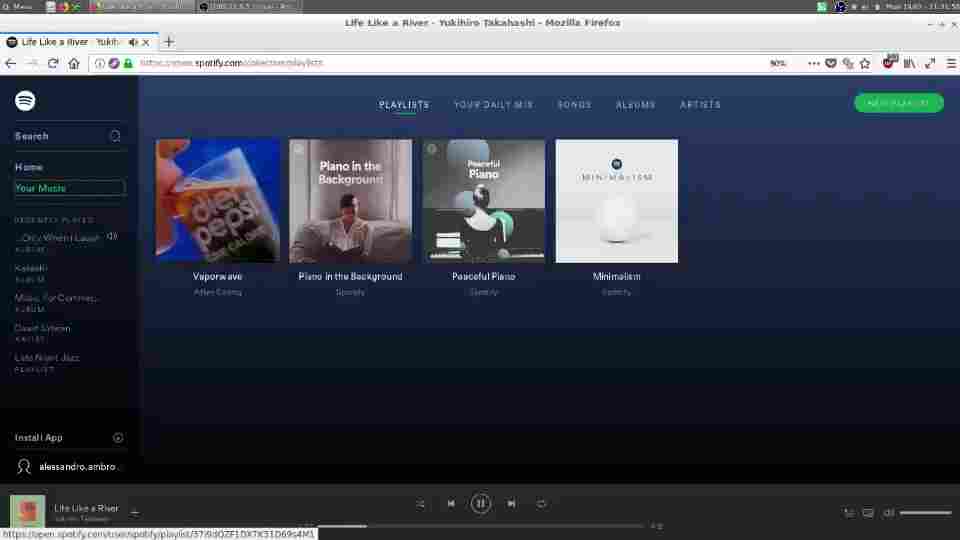This screenshot has width=960, height=540.
Task: Open the Minimalism playlist cover
Action: tap(617, 201)
